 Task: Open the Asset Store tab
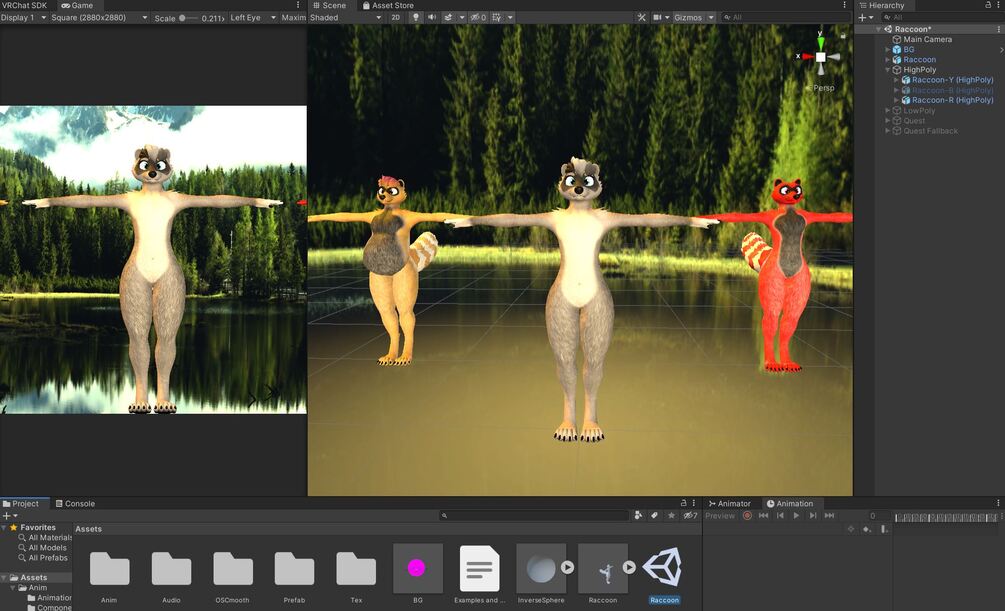pyautogui.click(x=388, y=5)
